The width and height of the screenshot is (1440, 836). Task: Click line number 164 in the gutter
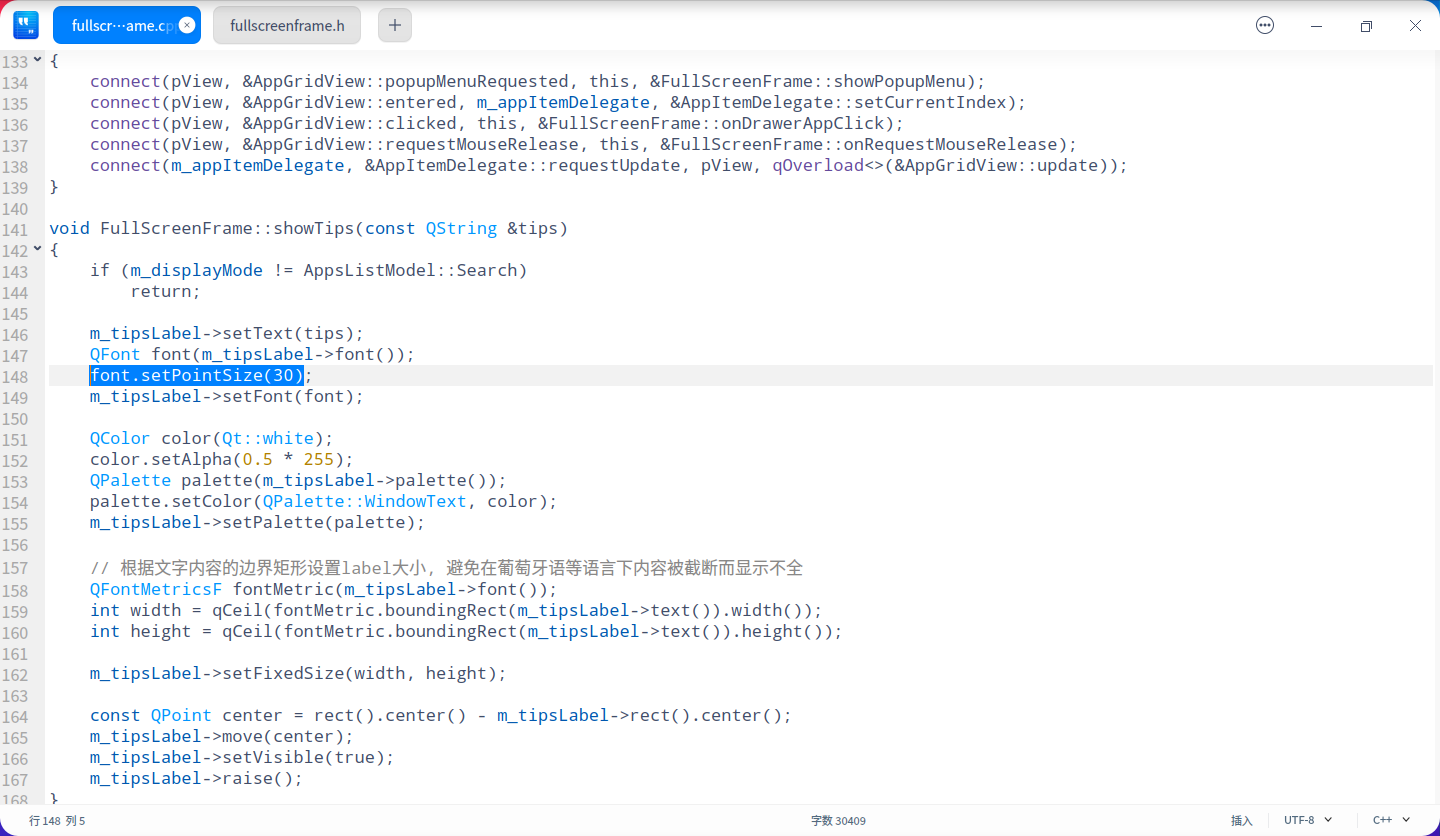[x=15, y=716]
